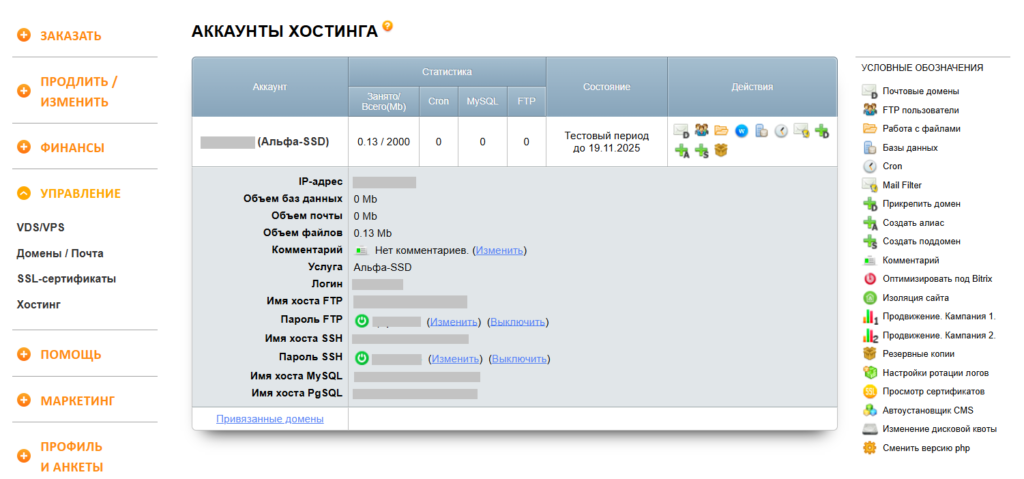This screenshot has width=1024, height=479.
Task: Select VDS/VPS in management menu
Action: coord(40,228)
